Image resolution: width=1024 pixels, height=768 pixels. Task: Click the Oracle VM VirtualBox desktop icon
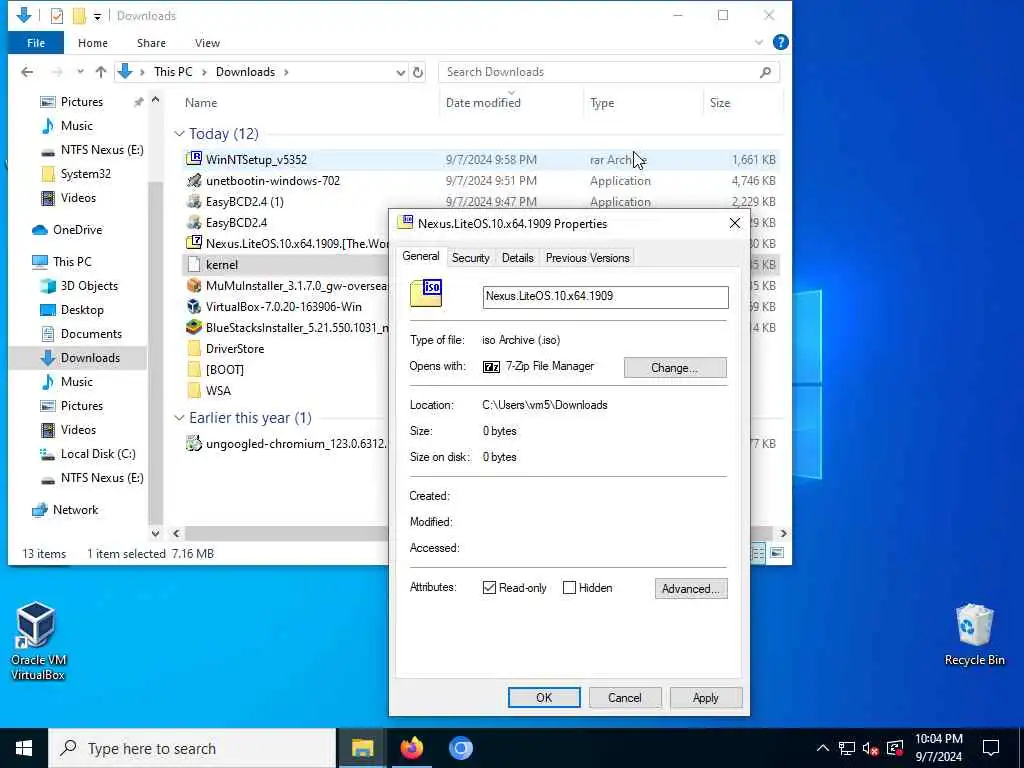tap(37, 641)
